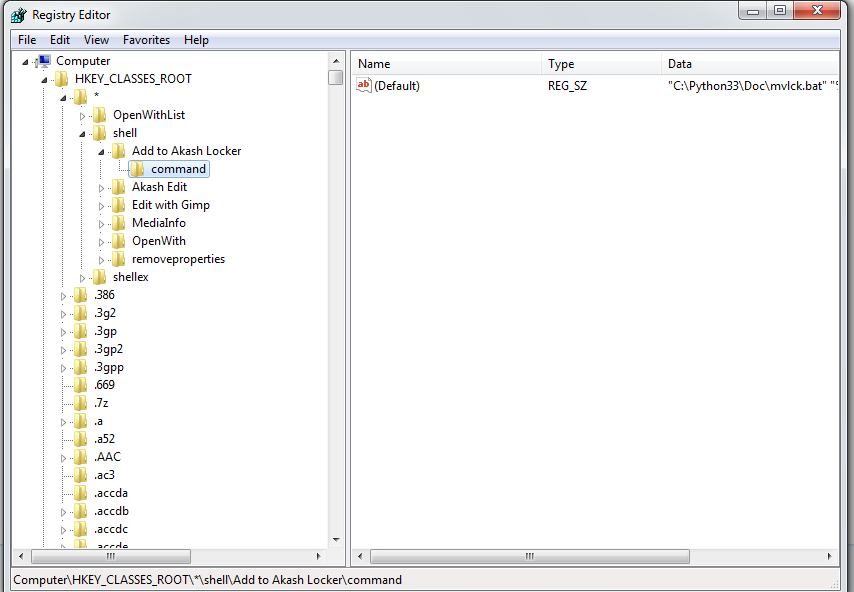Image resolution: width=854 pixels, height=592 pixels.
Task: Select the folder icon beside '.7z'
Action: 81,403
